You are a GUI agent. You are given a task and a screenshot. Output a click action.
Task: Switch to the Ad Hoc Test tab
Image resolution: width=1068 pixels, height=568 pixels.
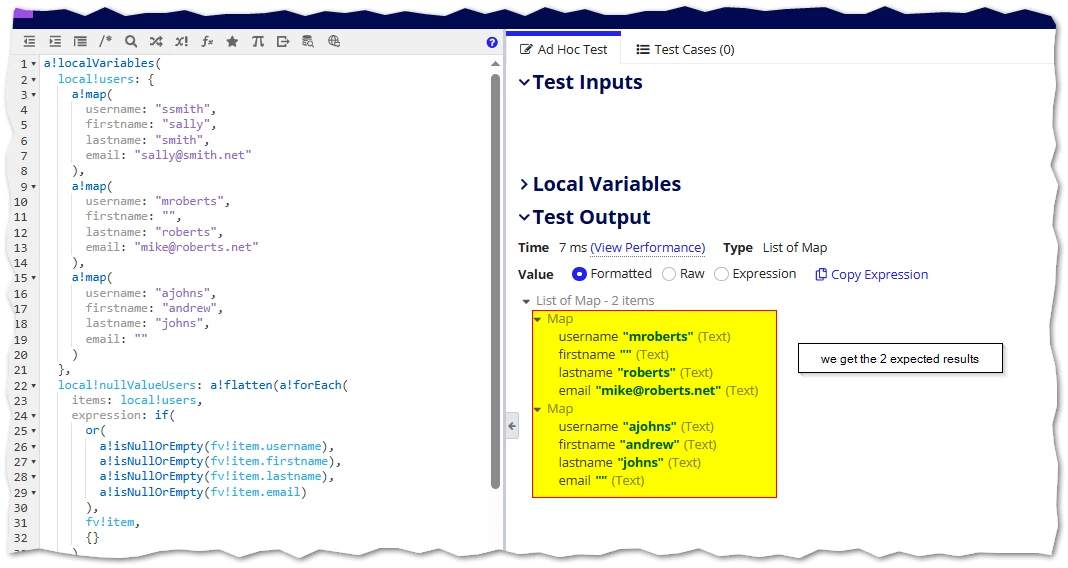(x=563, y=49)
